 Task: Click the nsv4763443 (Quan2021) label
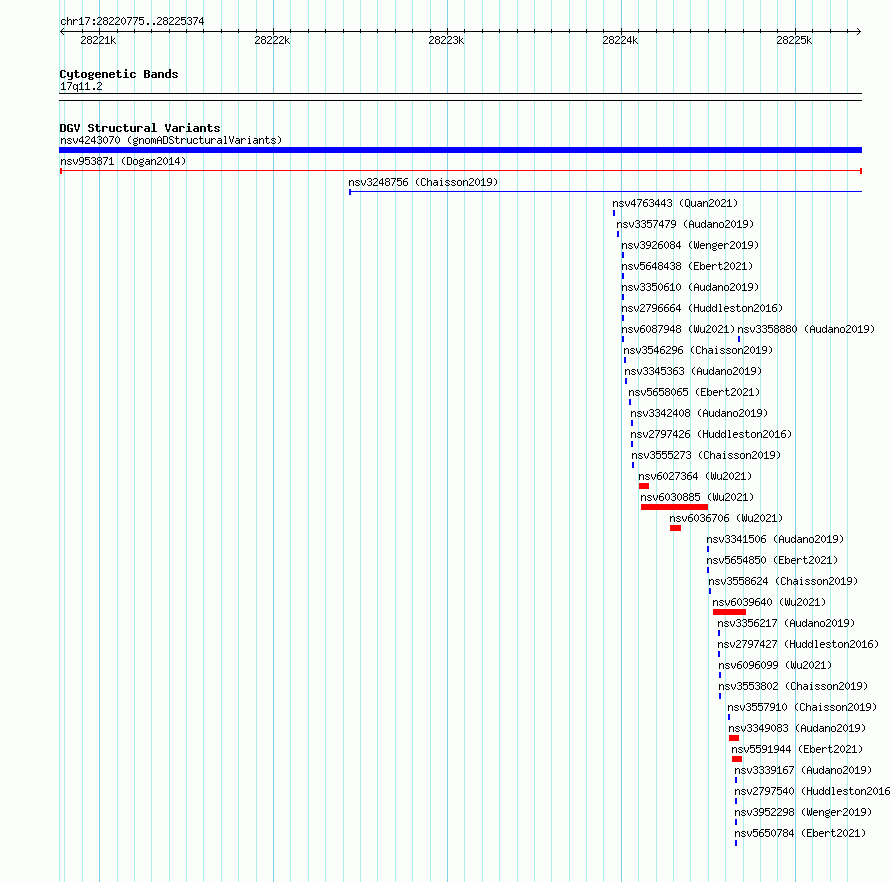[x=675, y=203]
